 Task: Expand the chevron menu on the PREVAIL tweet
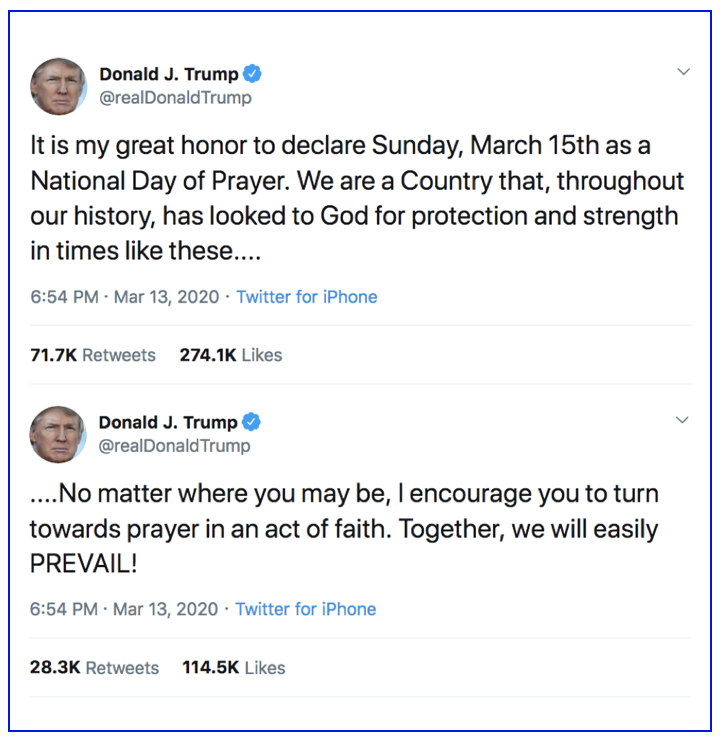point(682,420)
